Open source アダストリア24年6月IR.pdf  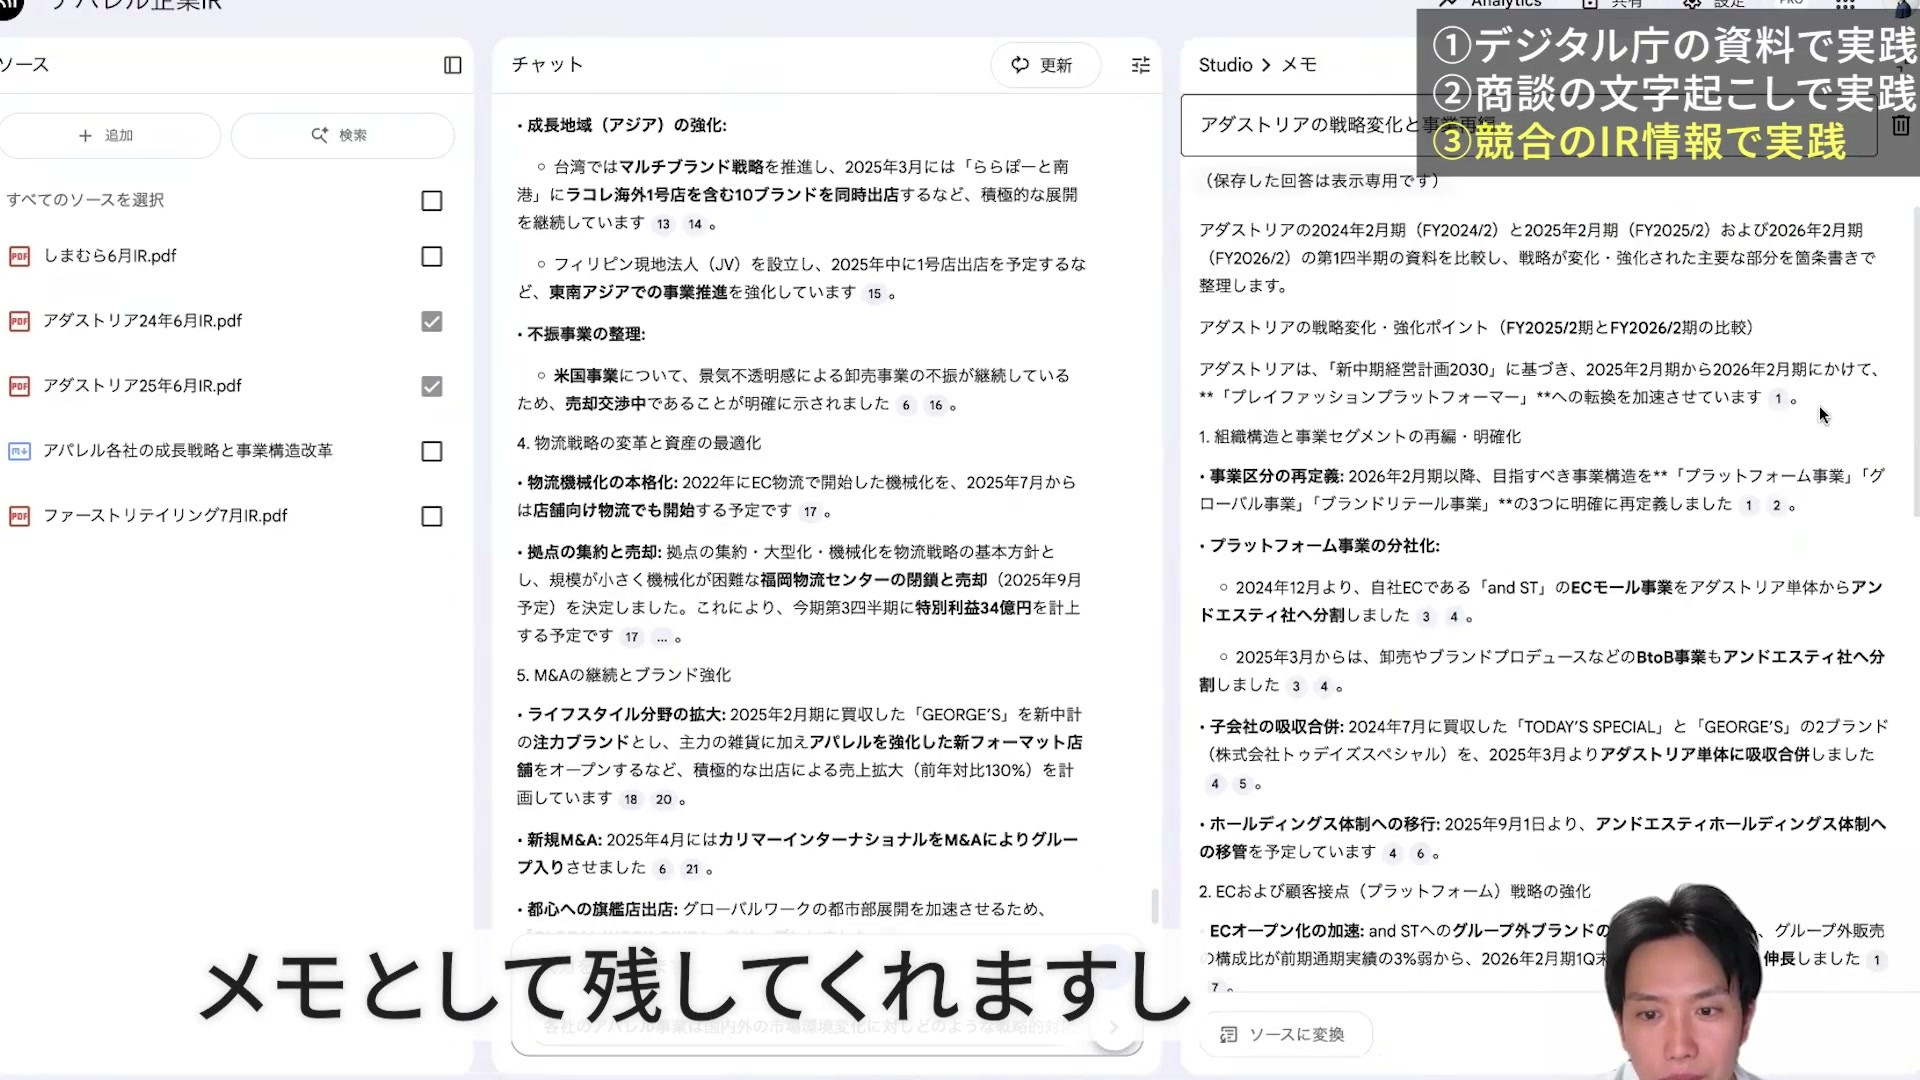[142, 321]
